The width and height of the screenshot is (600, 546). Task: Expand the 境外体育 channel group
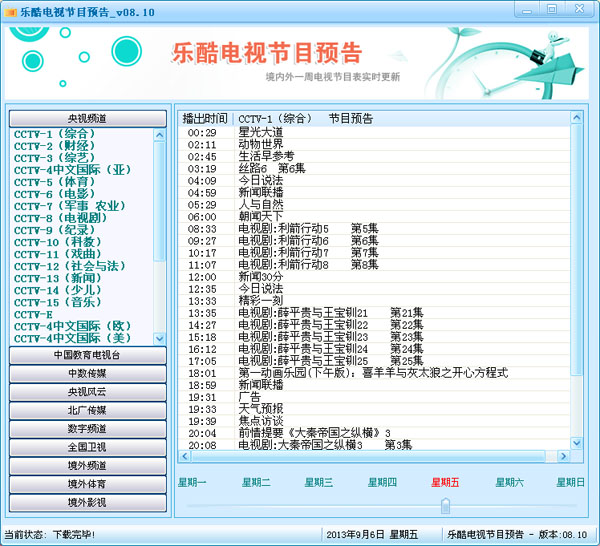pos(88,484)
